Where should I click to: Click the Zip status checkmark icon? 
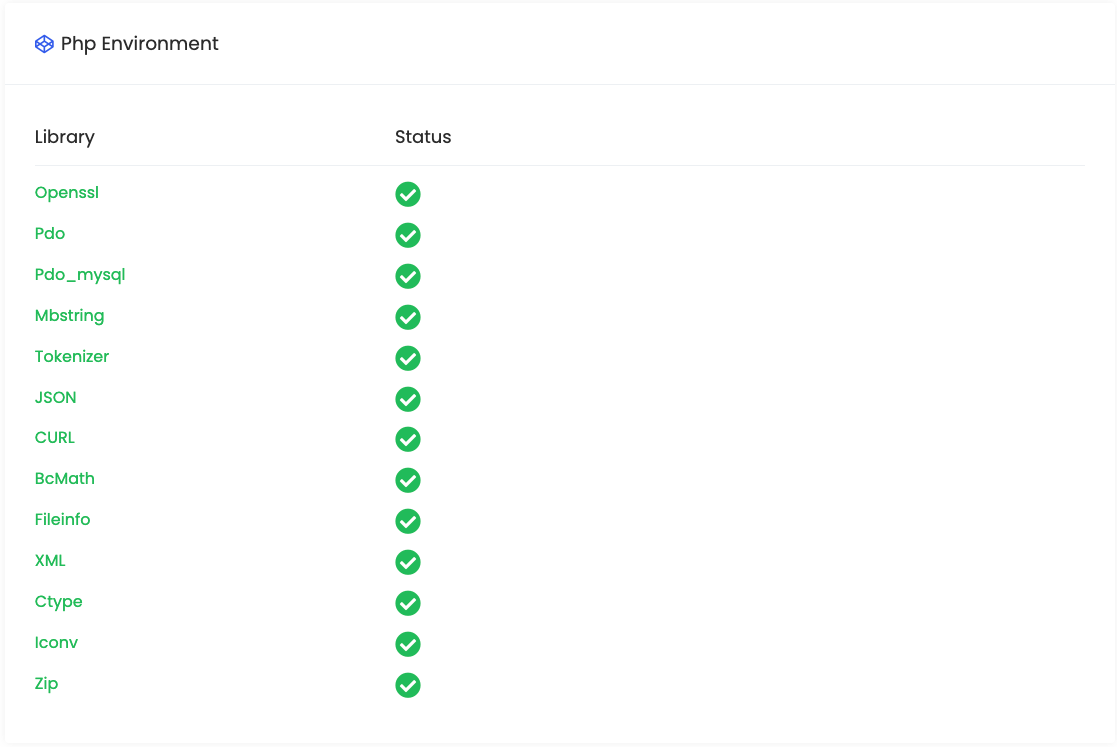pos(407,685)
